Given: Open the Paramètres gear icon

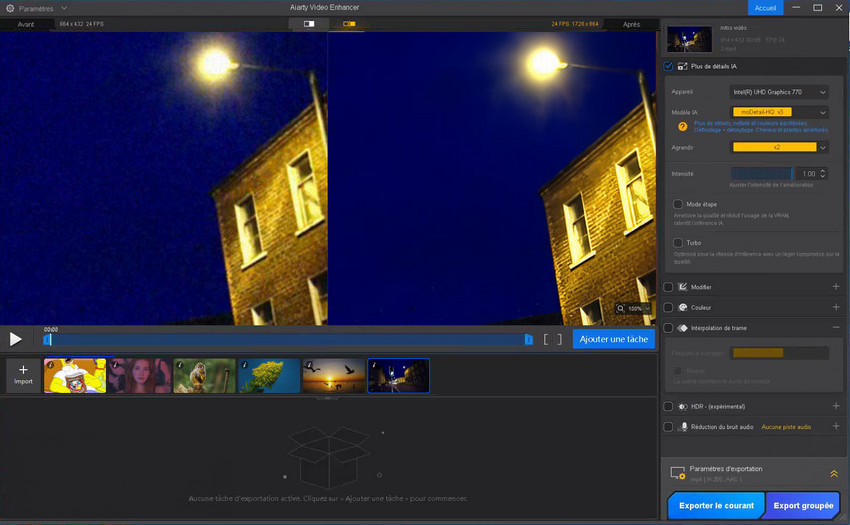Looking at the screenshot, I should [10, 8].
